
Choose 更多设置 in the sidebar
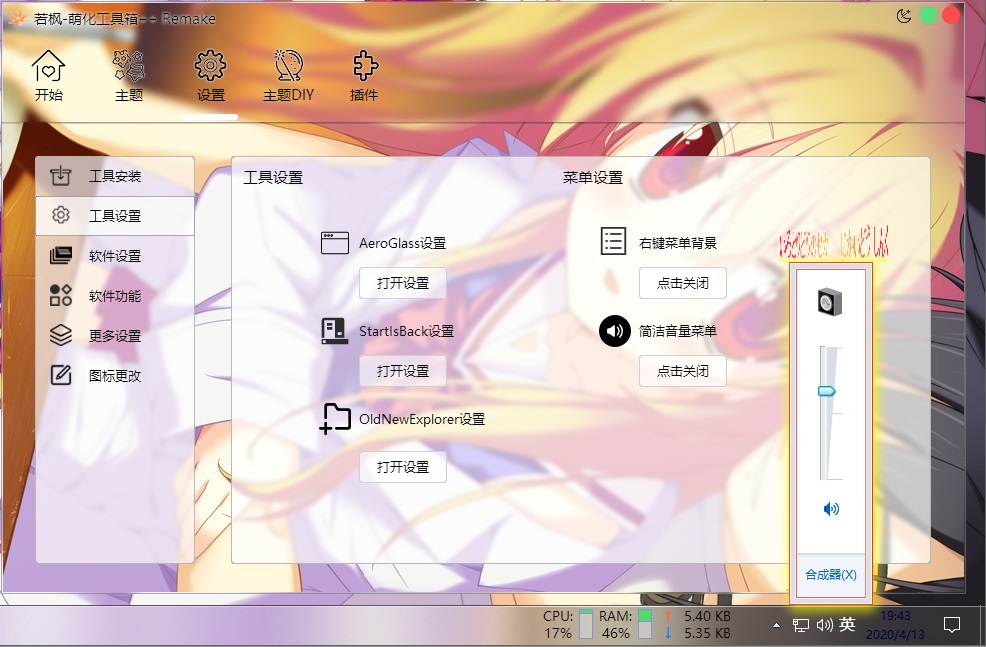(115, 336)
